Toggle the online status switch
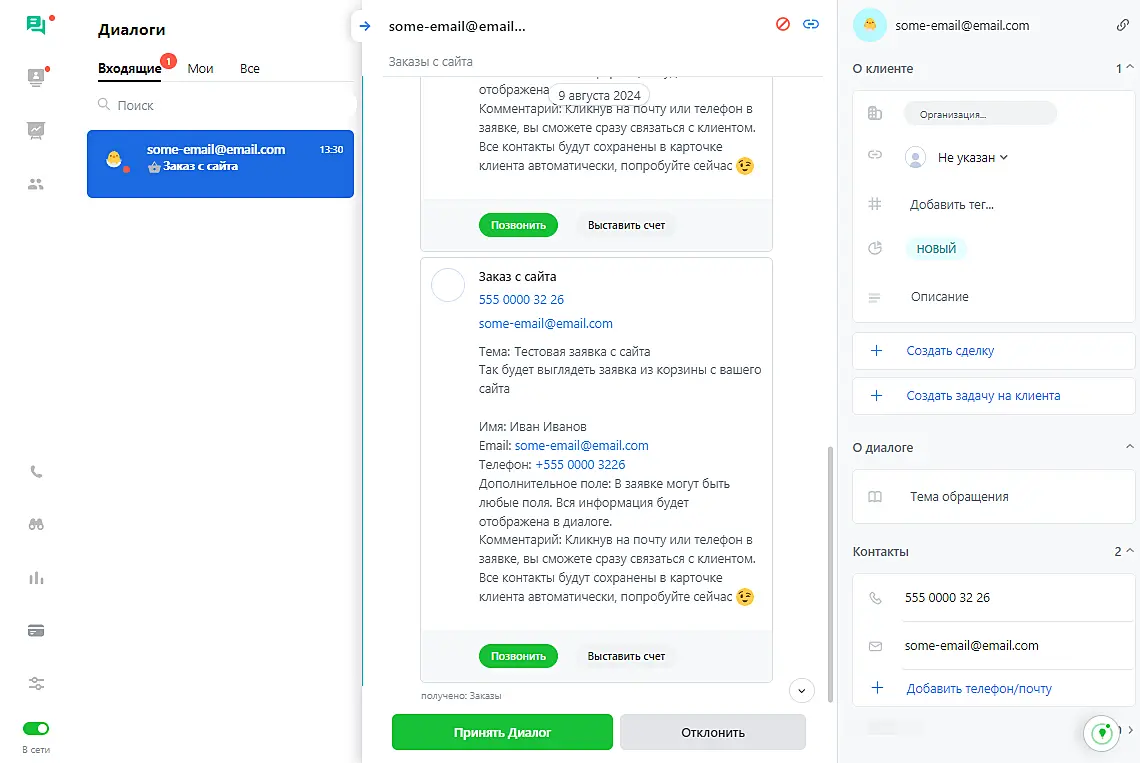Screen dimensions: 1140x763 point(36,729)
